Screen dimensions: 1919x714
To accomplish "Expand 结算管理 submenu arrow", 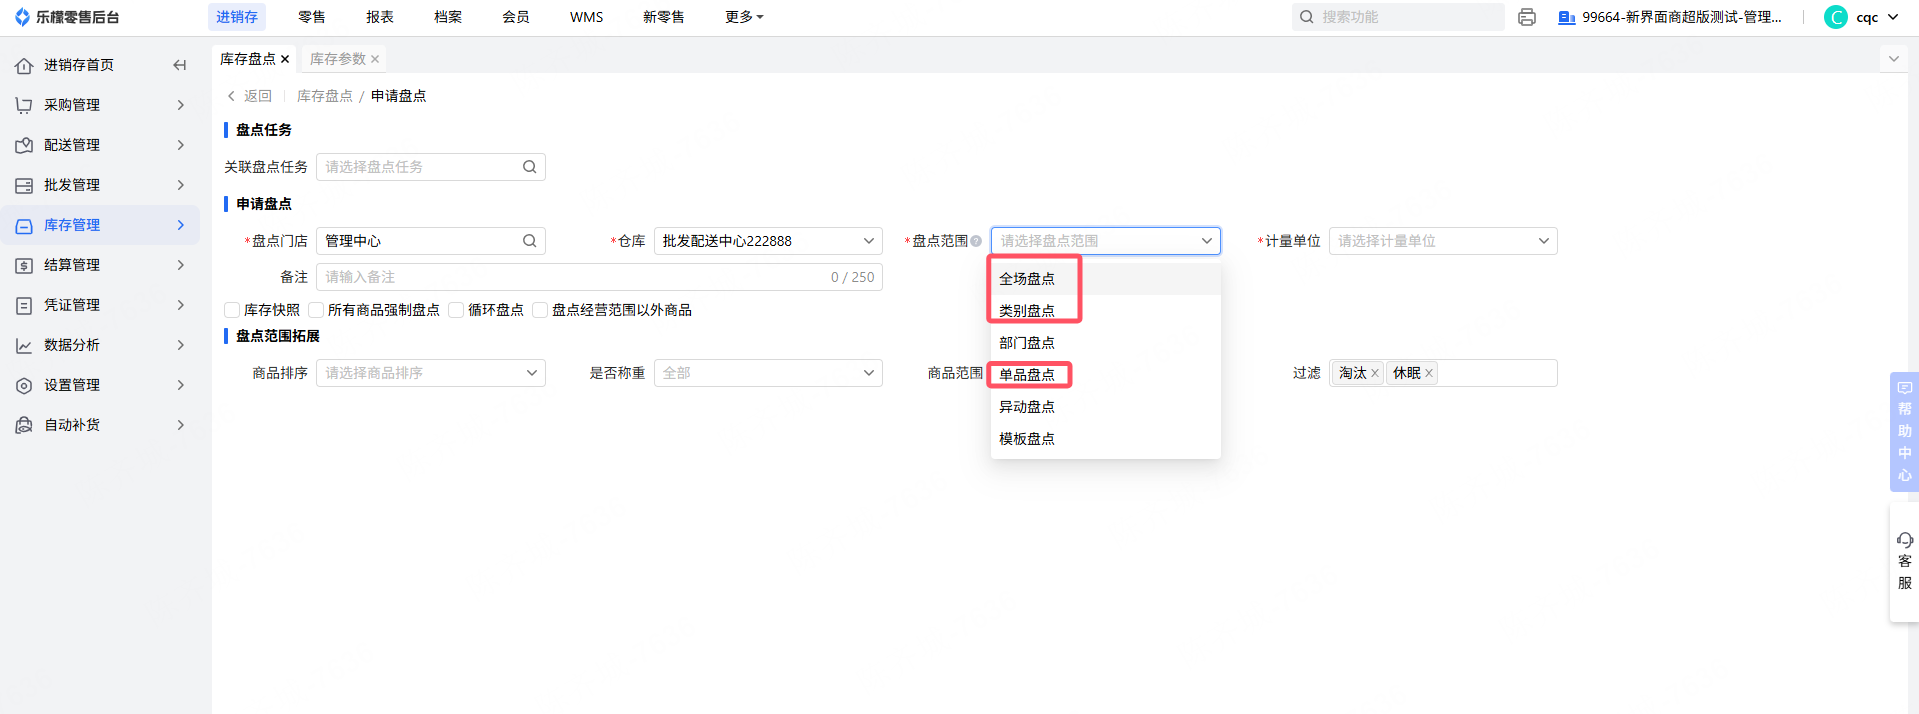I will (181, 265).
